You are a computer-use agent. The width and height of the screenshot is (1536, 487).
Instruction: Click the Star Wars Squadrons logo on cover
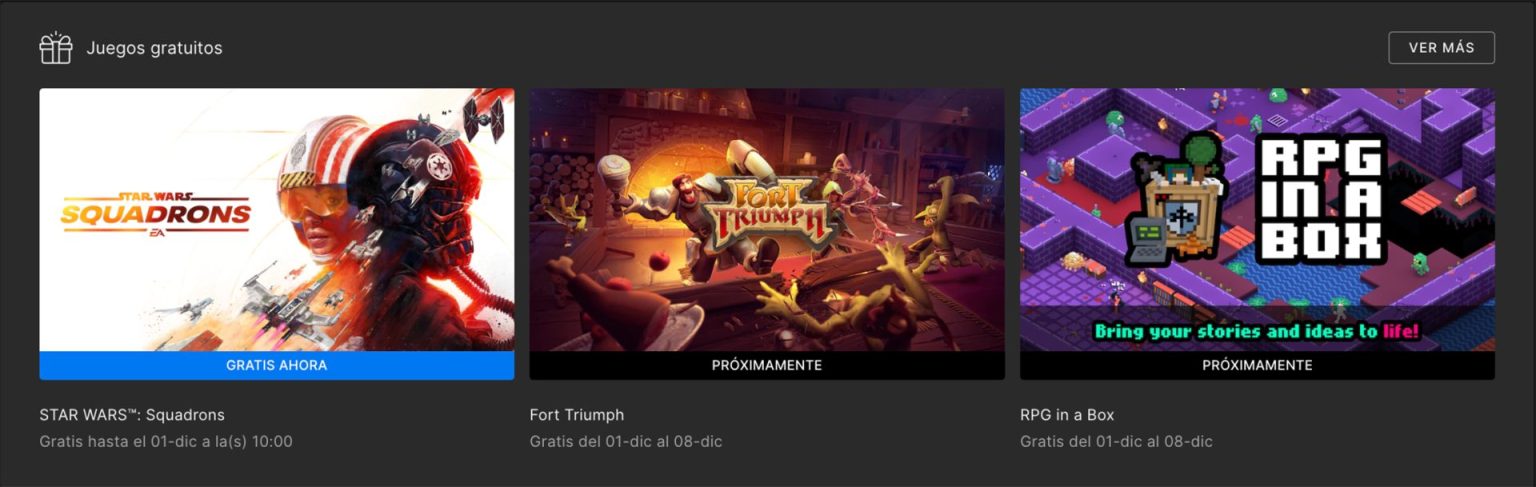[155, 214]
